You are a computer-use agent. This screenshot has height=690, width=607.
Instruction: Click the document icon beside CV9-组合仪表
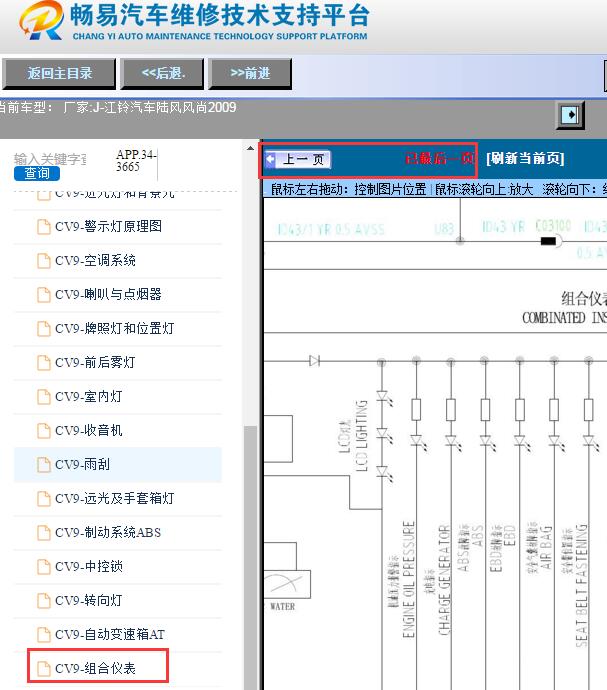(43, 668)
